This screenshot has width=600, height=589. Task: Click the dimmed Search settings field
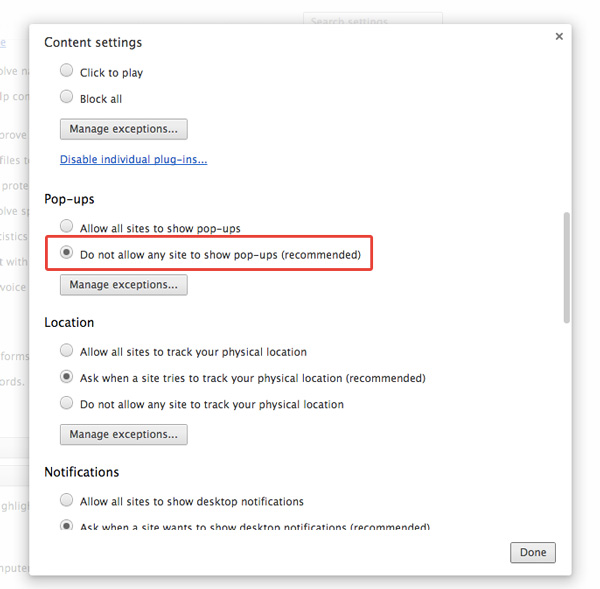click(372, 20)
